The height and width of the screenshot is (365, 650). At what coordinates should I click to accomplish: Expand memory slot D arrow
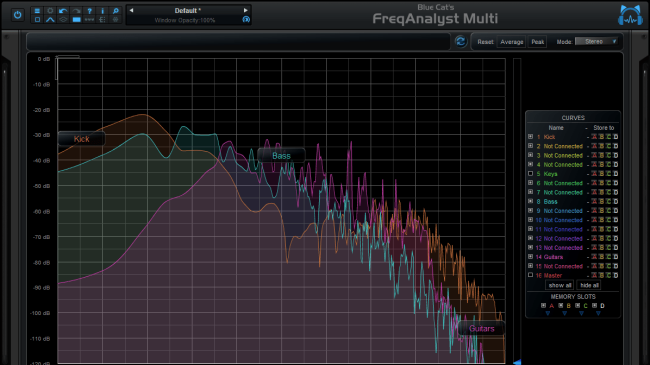coord(599,314)
